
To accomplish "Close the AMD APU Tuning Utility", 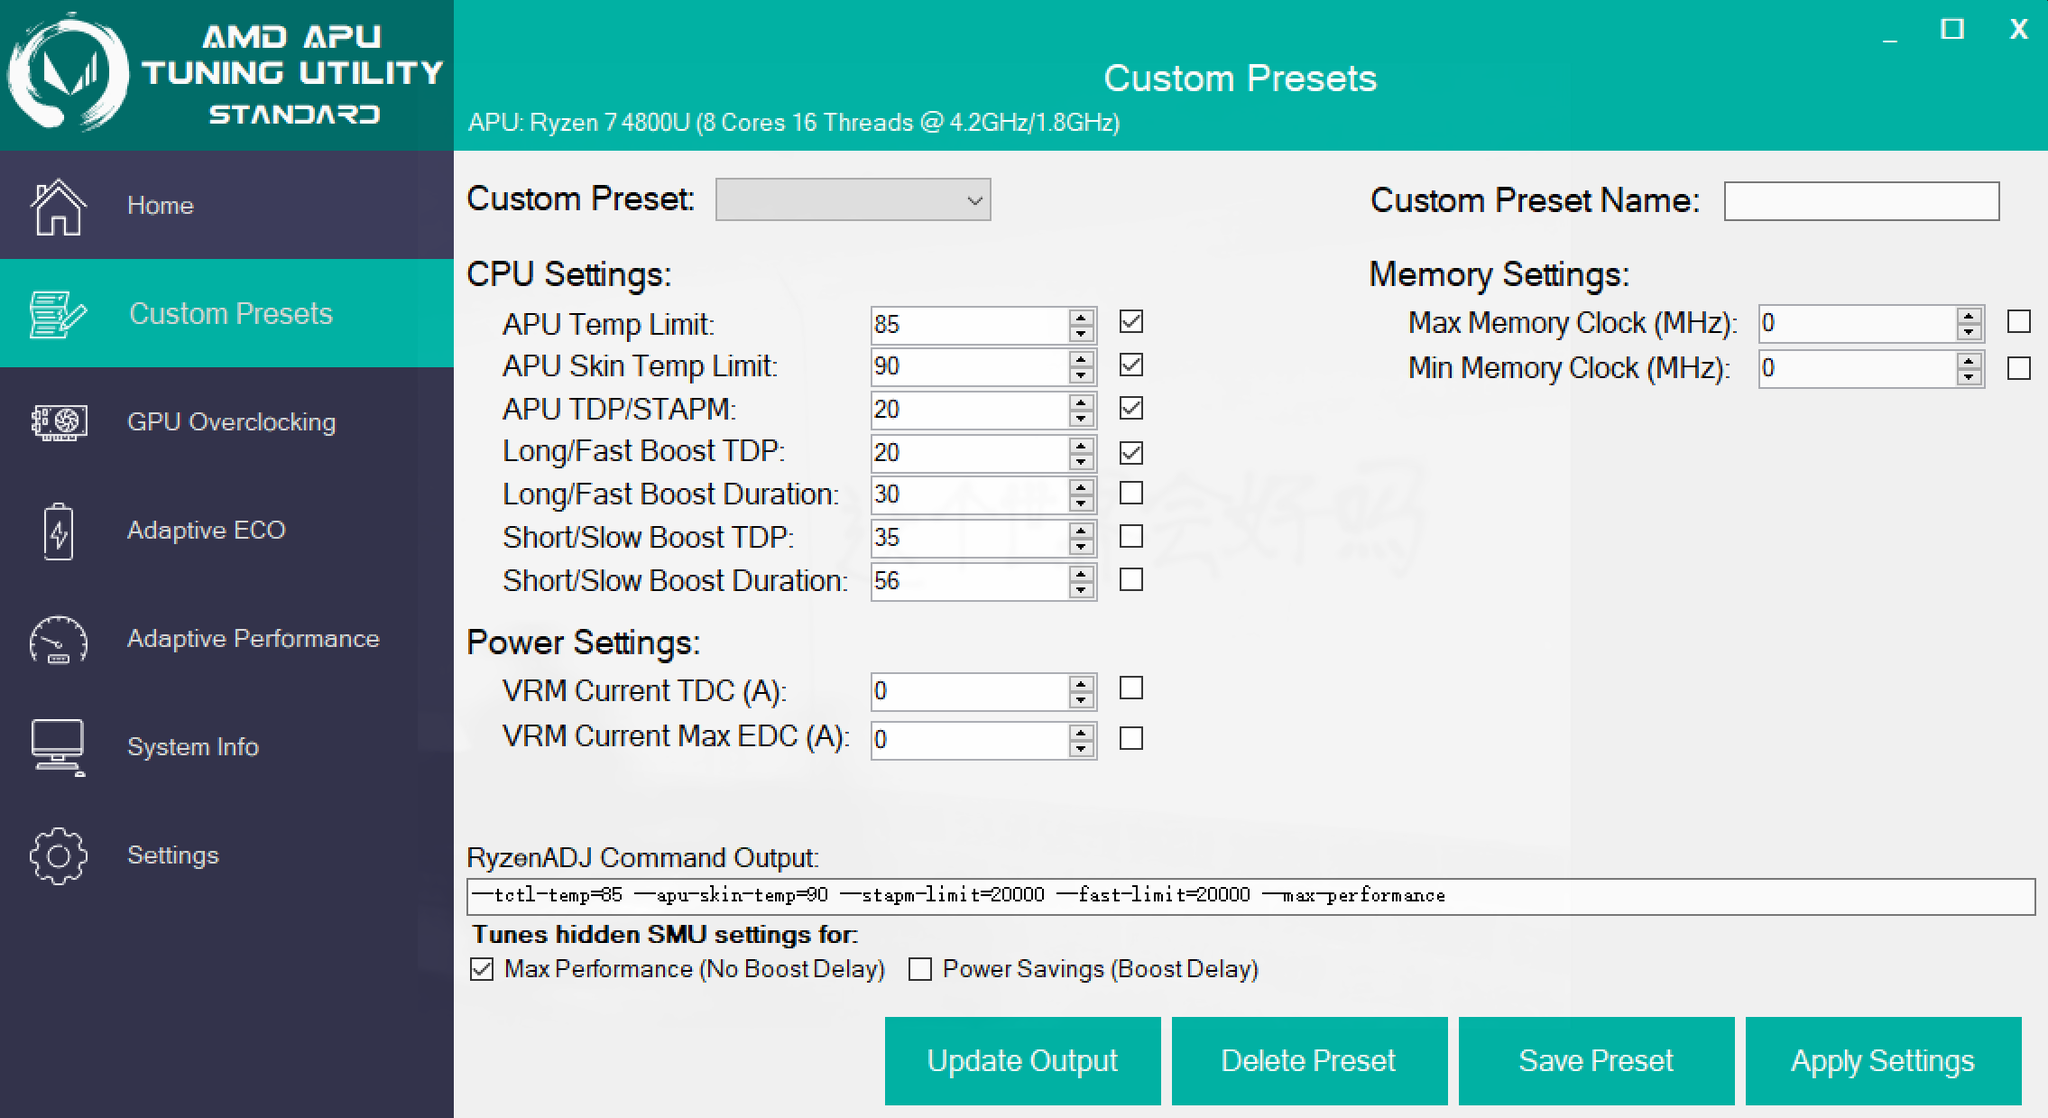I will click(x=2018, y=29).
